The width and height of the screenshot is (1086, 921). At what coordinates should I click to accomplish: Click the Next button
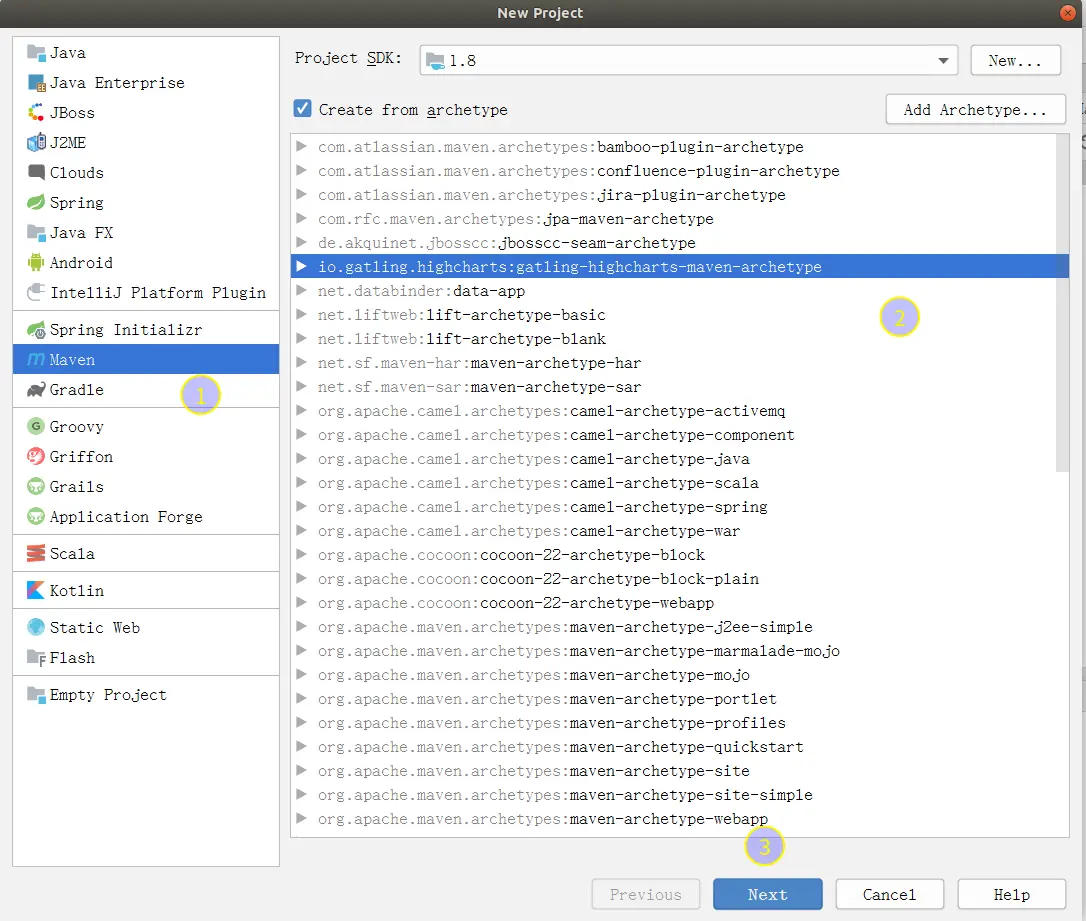[x=767, y=894]
